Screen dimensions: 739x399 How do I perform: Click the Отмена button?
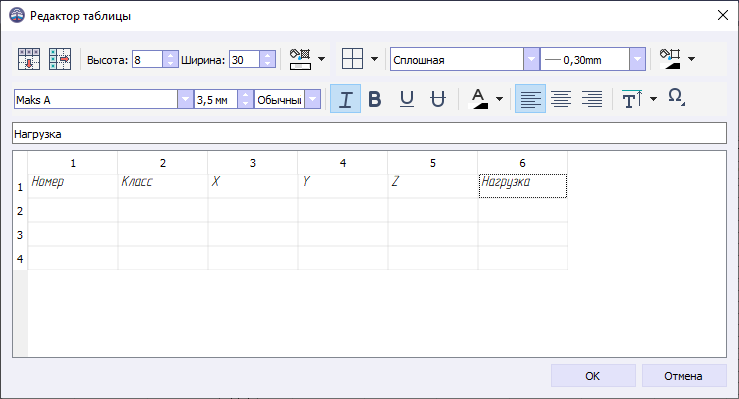point(684,376)
